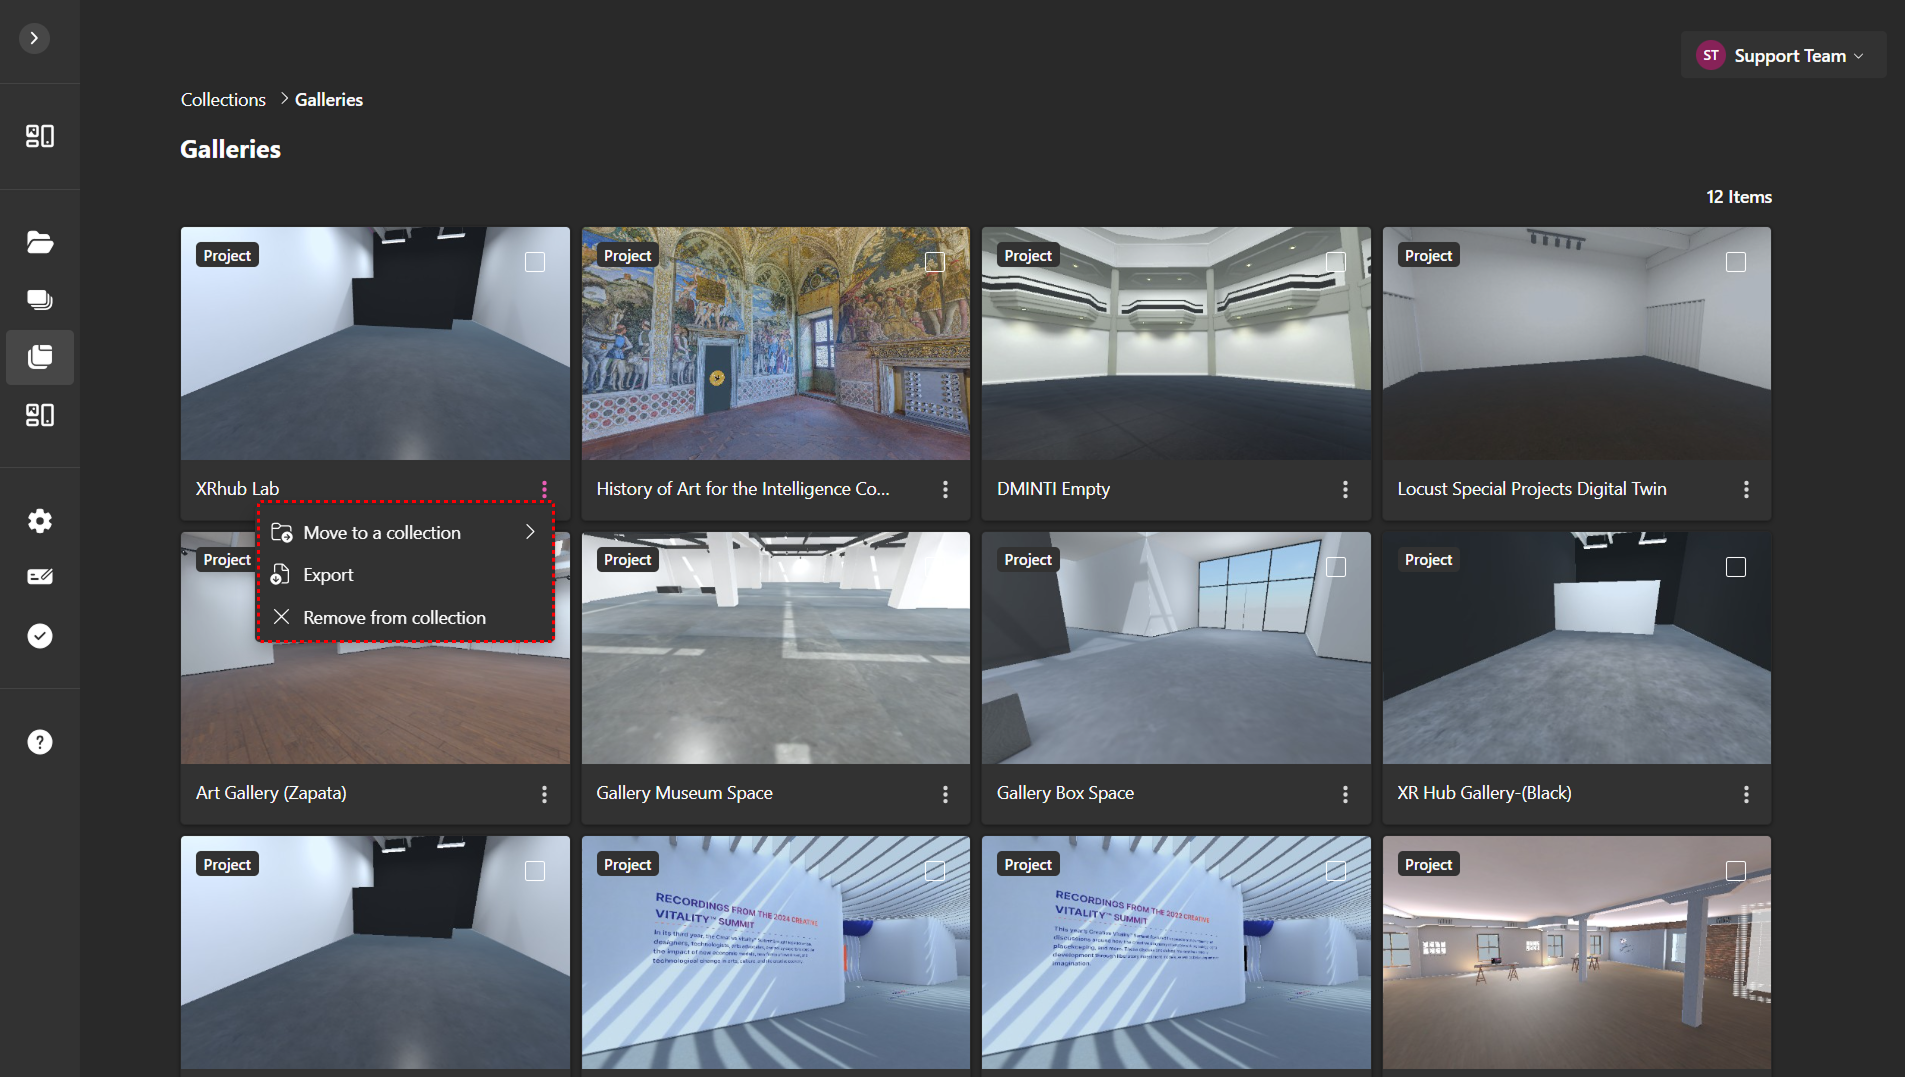This screenshot has height=1077, width=1905.
Task: Select Remove from collection menu item
Action: pos(394,618)
